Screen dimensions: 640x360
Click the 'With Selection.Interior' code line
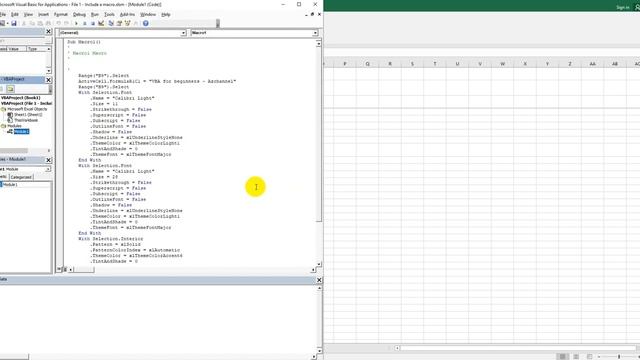[x=111, y=239]
